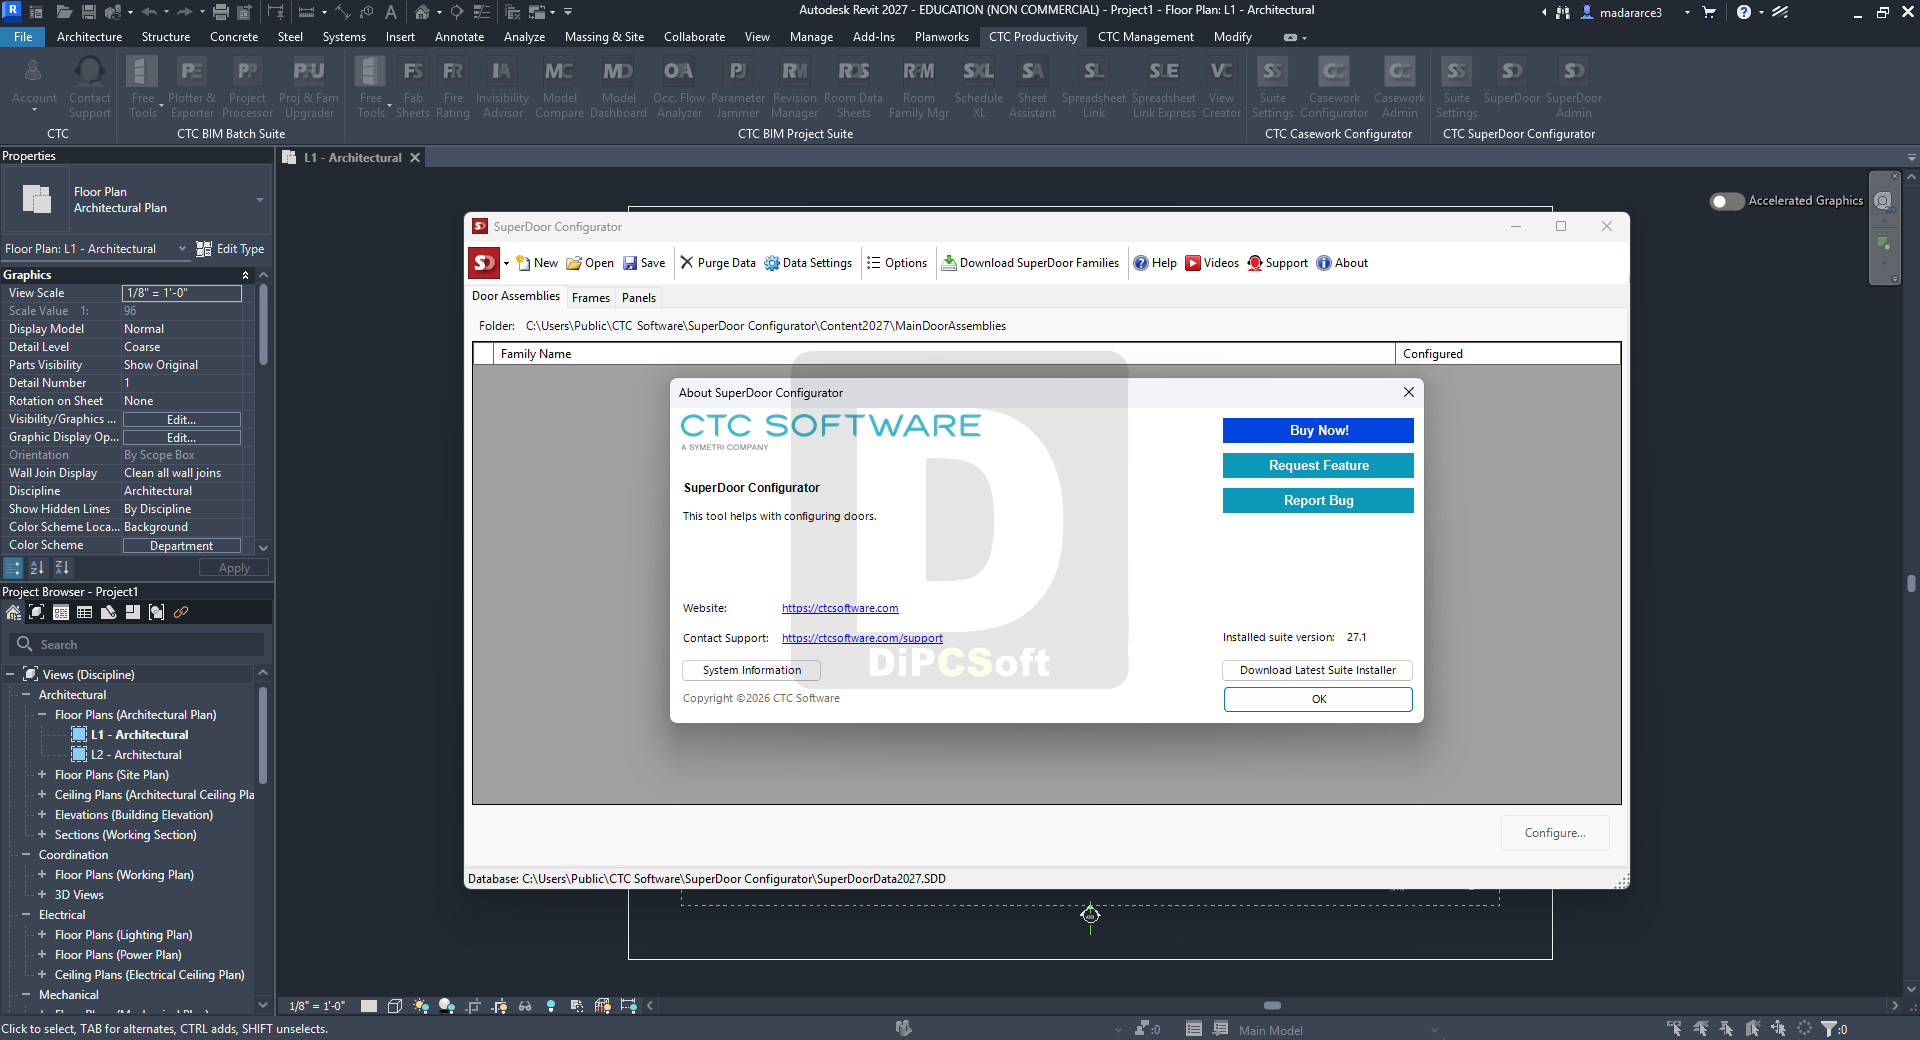Click the Buy Now! button
This screenshot has width=1920, height=1040.
point(1318,431)
